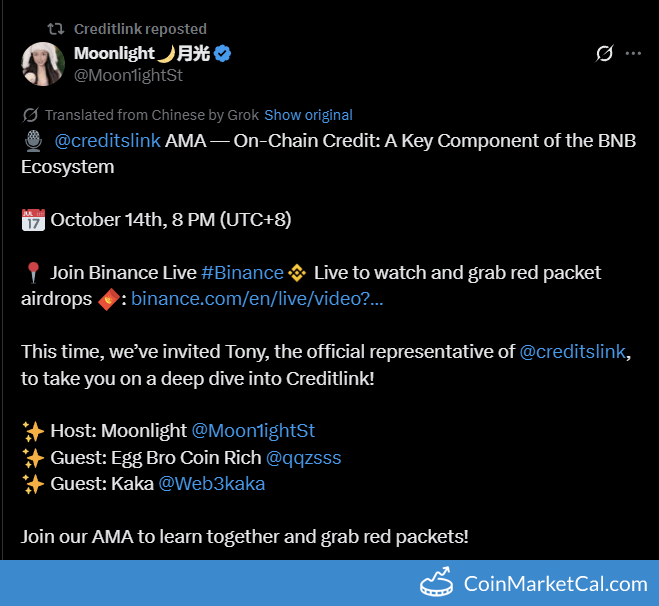Open the @qqzsss guest profile link
The height and width of the screenshot is (606, 659).
[x=303, y=456]
